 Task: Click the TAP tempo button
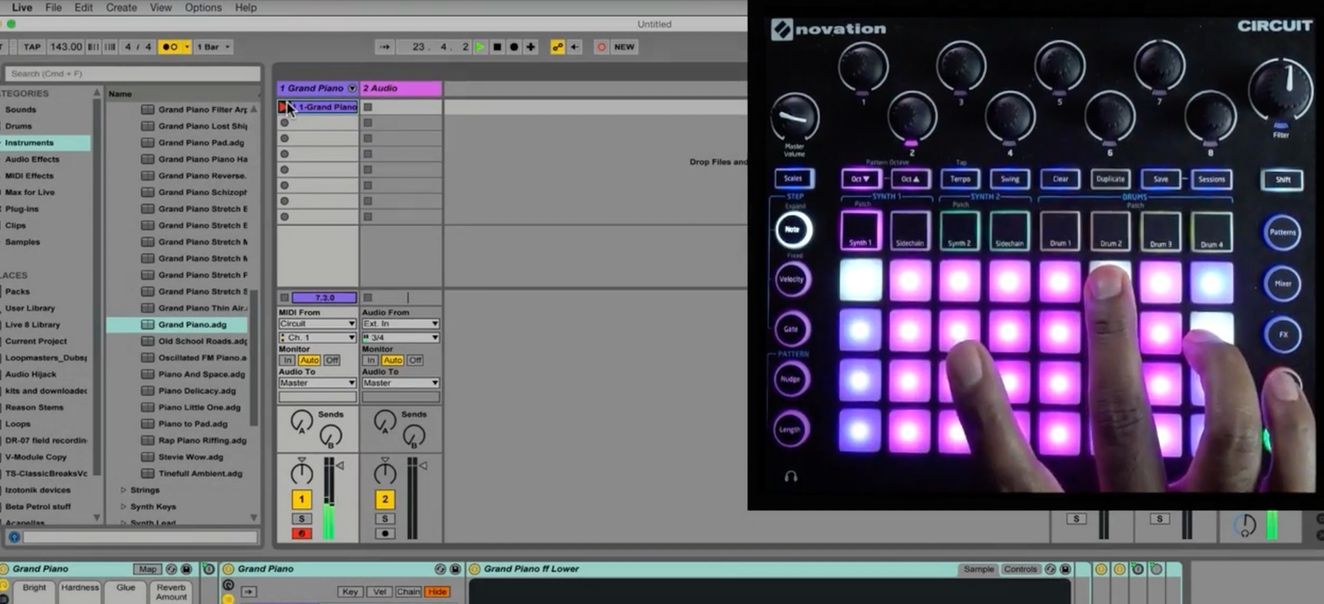point(32,47)
